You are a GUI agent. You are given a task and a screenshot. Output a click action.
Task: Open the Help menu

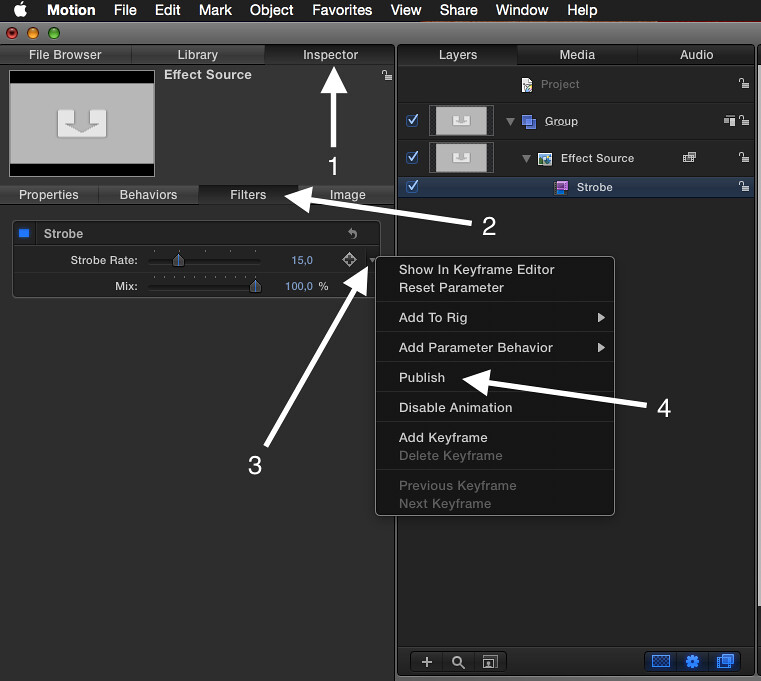coord(582,10)
